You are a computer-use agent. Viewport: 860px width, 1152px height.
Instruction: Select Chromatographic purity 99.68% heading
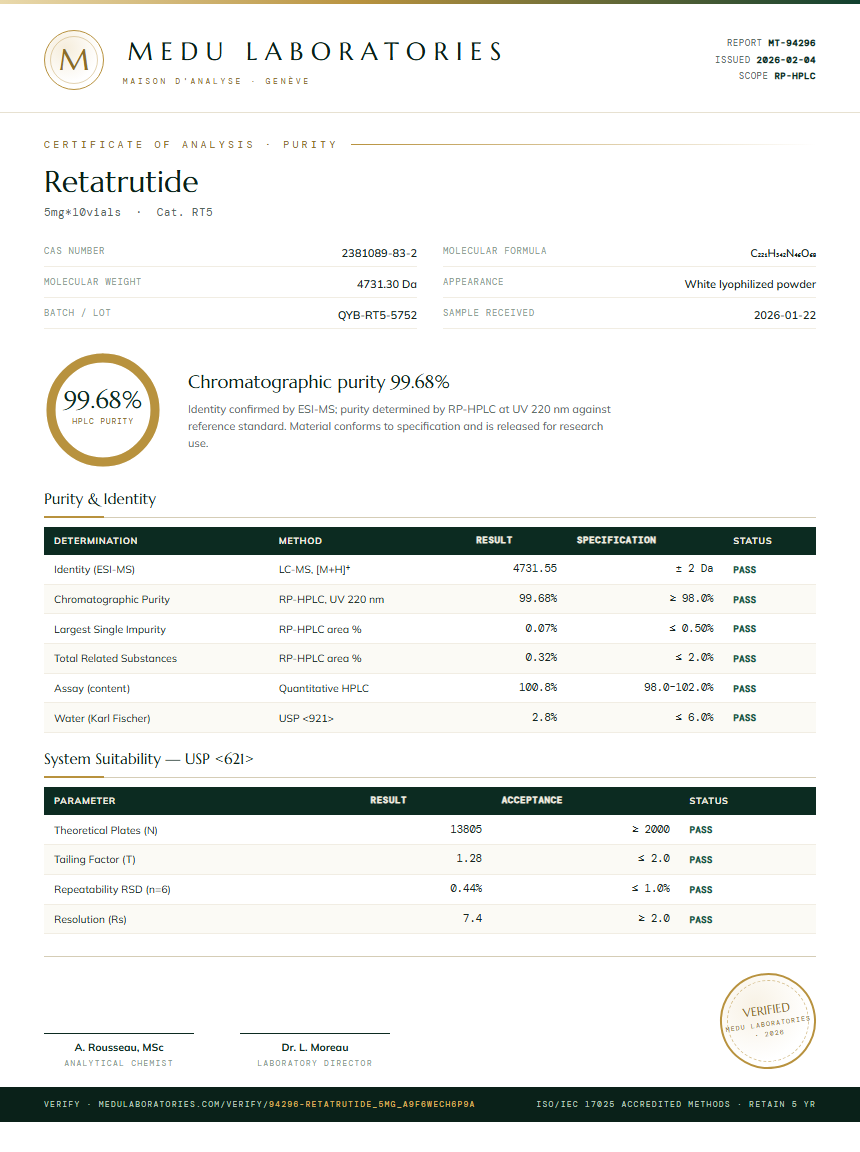(319, 382)
